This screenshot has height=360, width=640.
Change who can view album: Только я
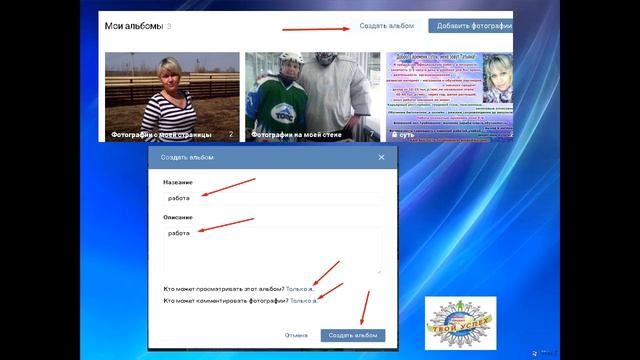coord(300,289)
